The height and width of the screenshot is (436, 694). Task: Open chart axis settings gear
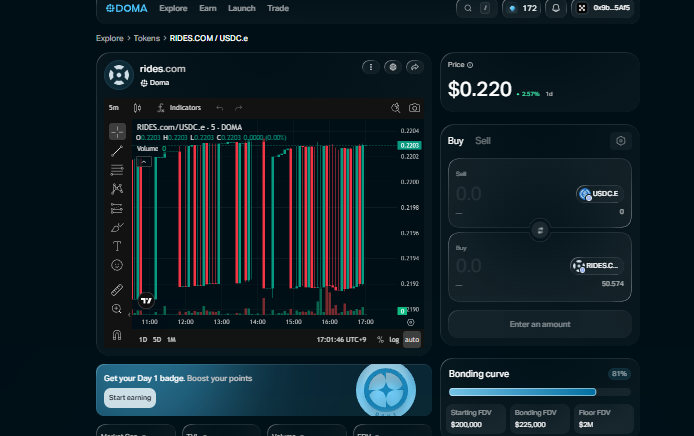(x=410, y=322)
